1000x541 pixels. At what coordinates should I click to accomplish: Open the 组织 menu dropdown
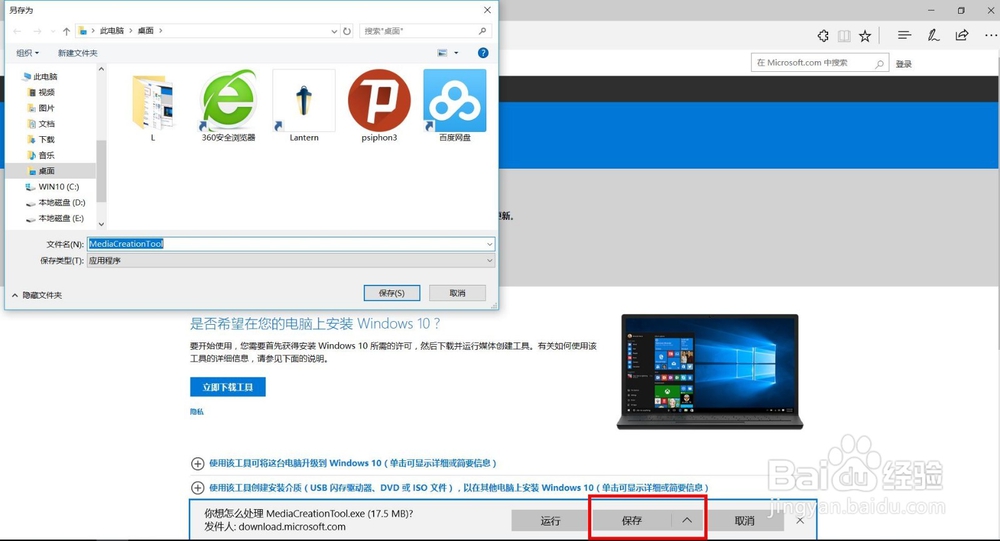point(27,53)
